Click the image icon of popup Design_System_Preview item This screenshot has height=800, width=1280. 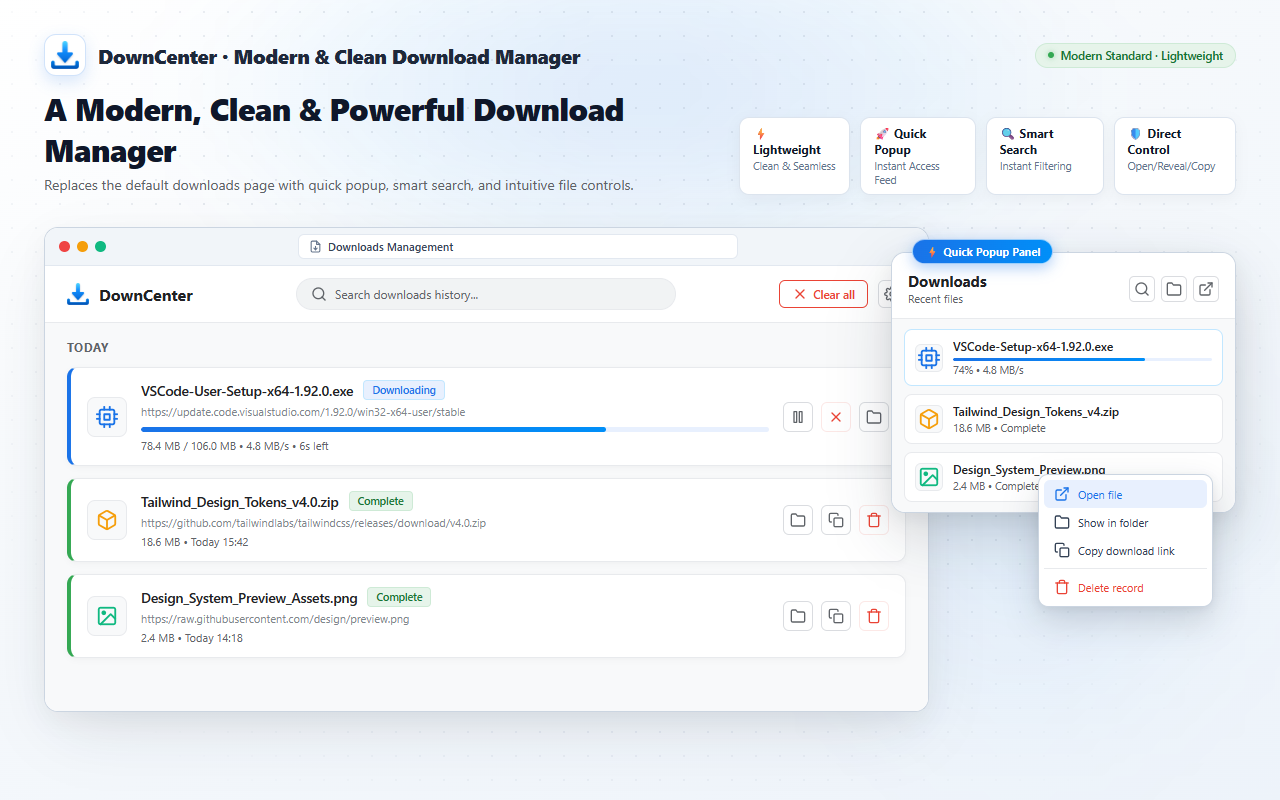[929, 477]
